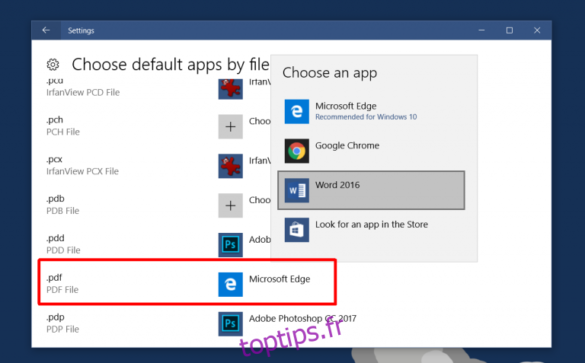Maximize the Settings window

pyautogui.click(x=509, y=30)
